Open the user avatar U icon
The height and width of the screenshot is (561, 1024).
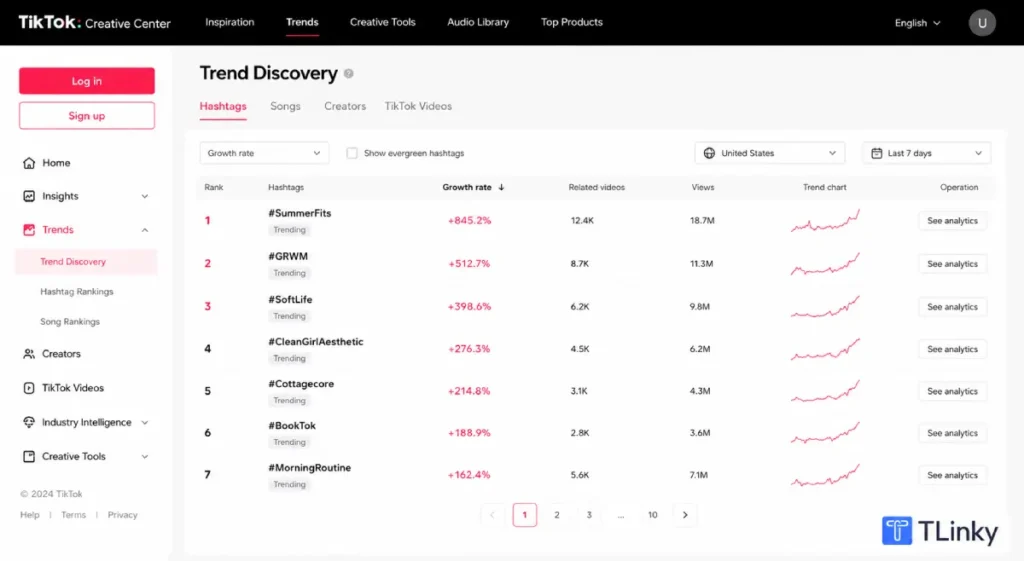click(x=982, y=23)
